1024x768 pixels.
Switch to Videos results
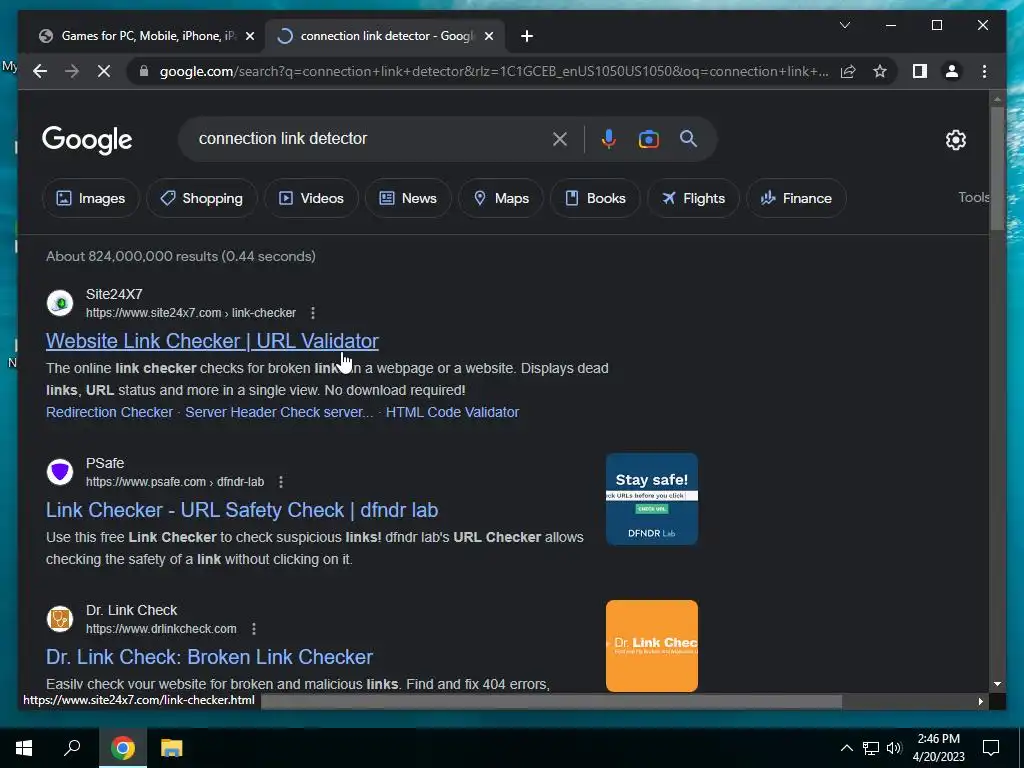pyautogui.click(x=312, y=198)
